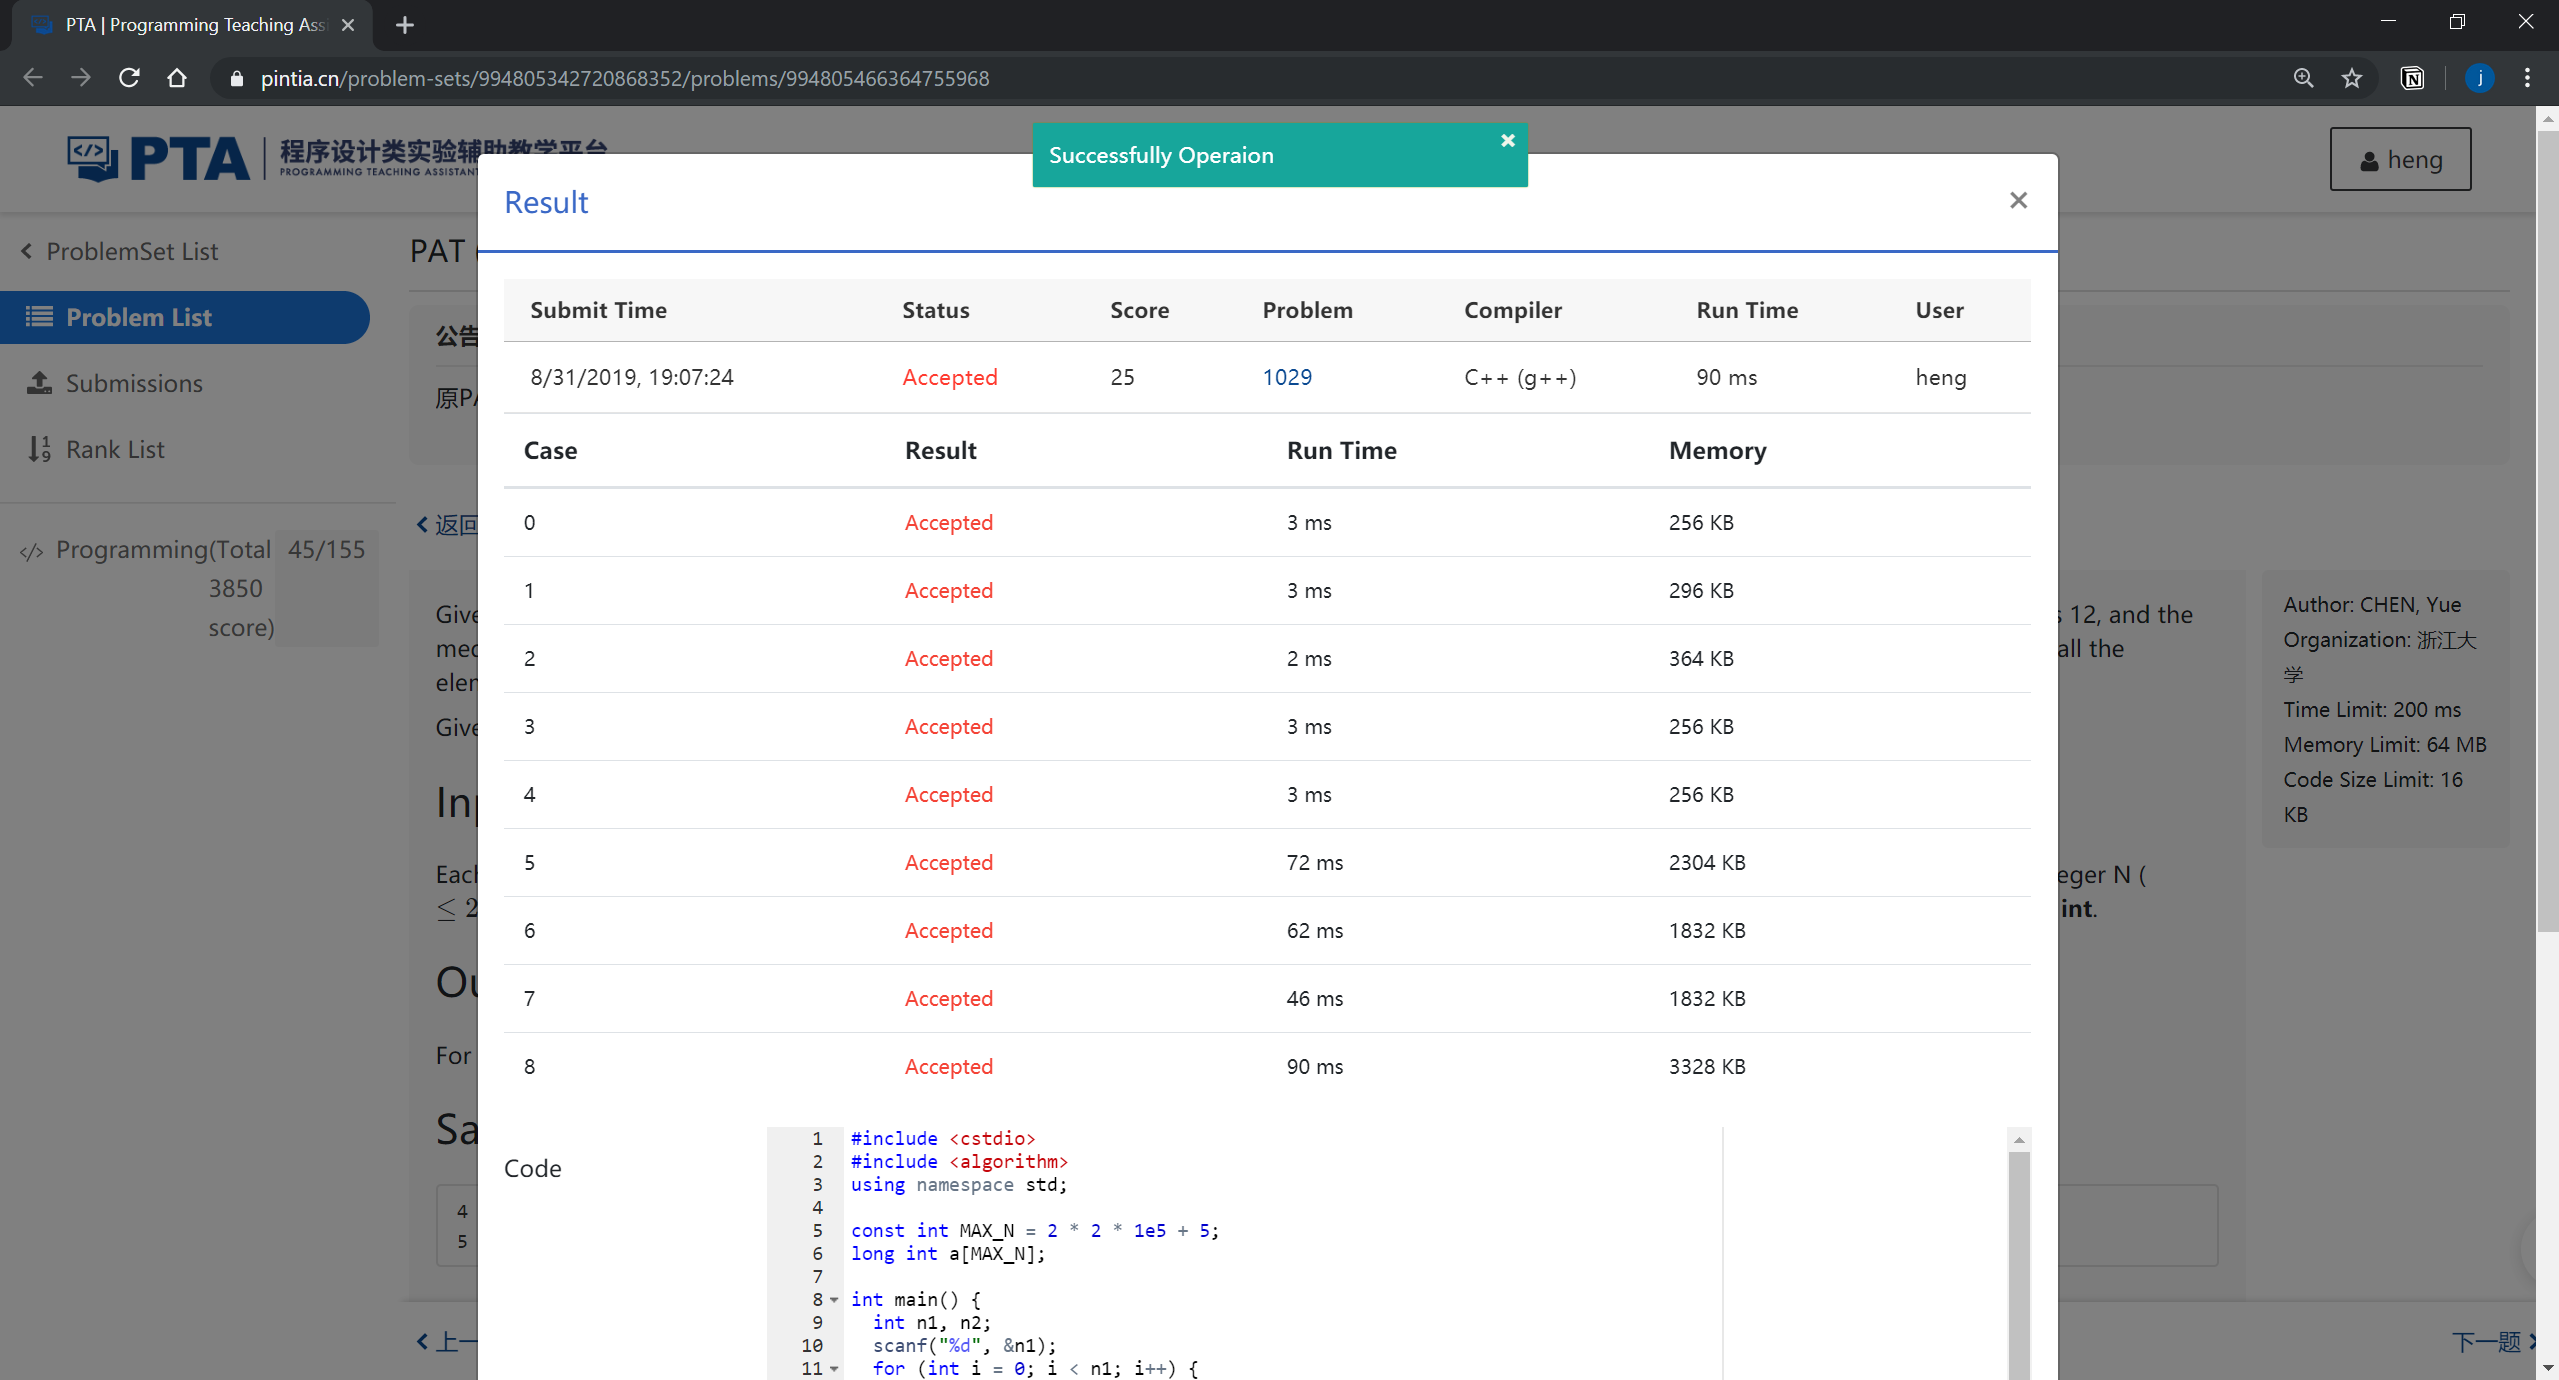This screenshot has height=1380, width=2559.
Task: Close the PTA browser tab
Action: point(348,25)
